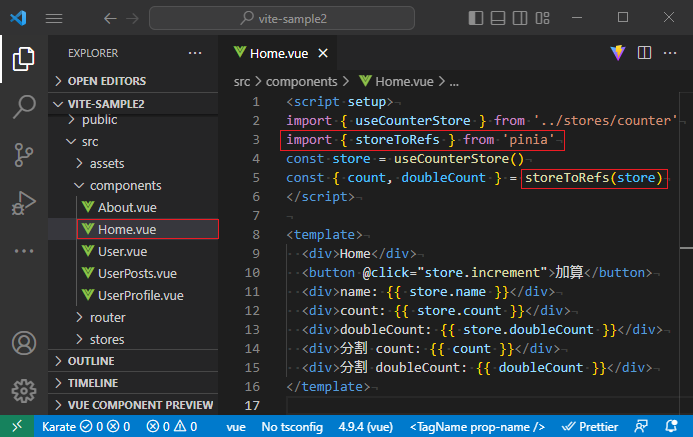Click the 4.9.4 (vue) version status item
This screenshot has width=693, height=437.
click(366, 426)
